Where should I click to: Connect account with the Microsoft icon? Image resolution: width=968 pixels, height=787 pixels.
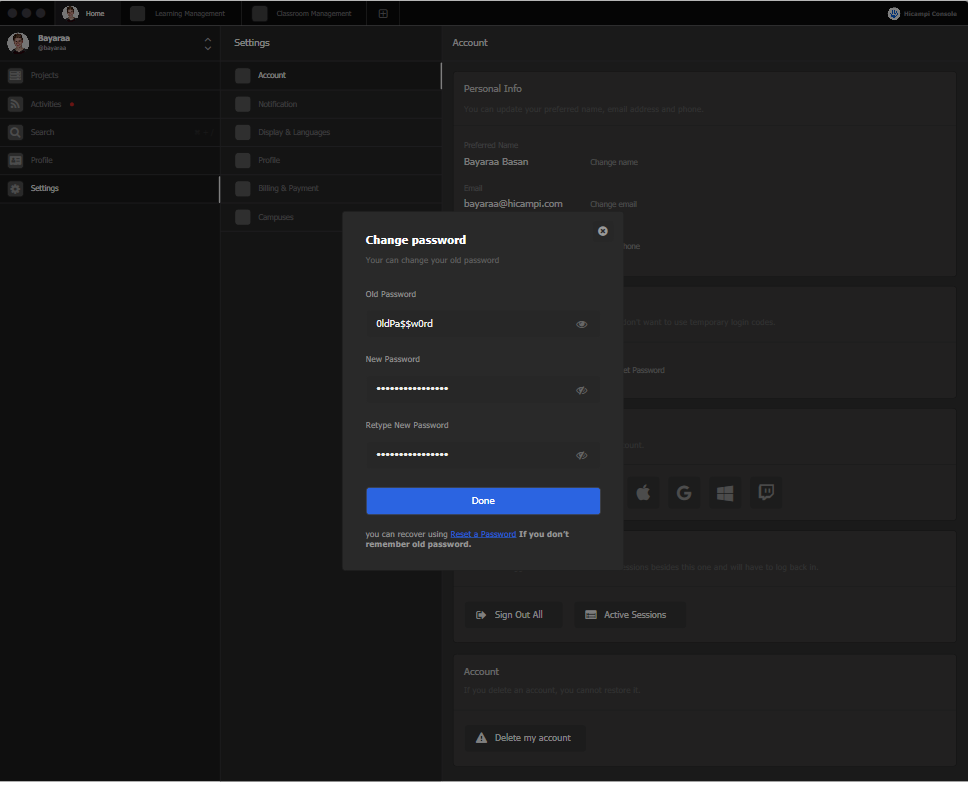[x=724, y=492]
